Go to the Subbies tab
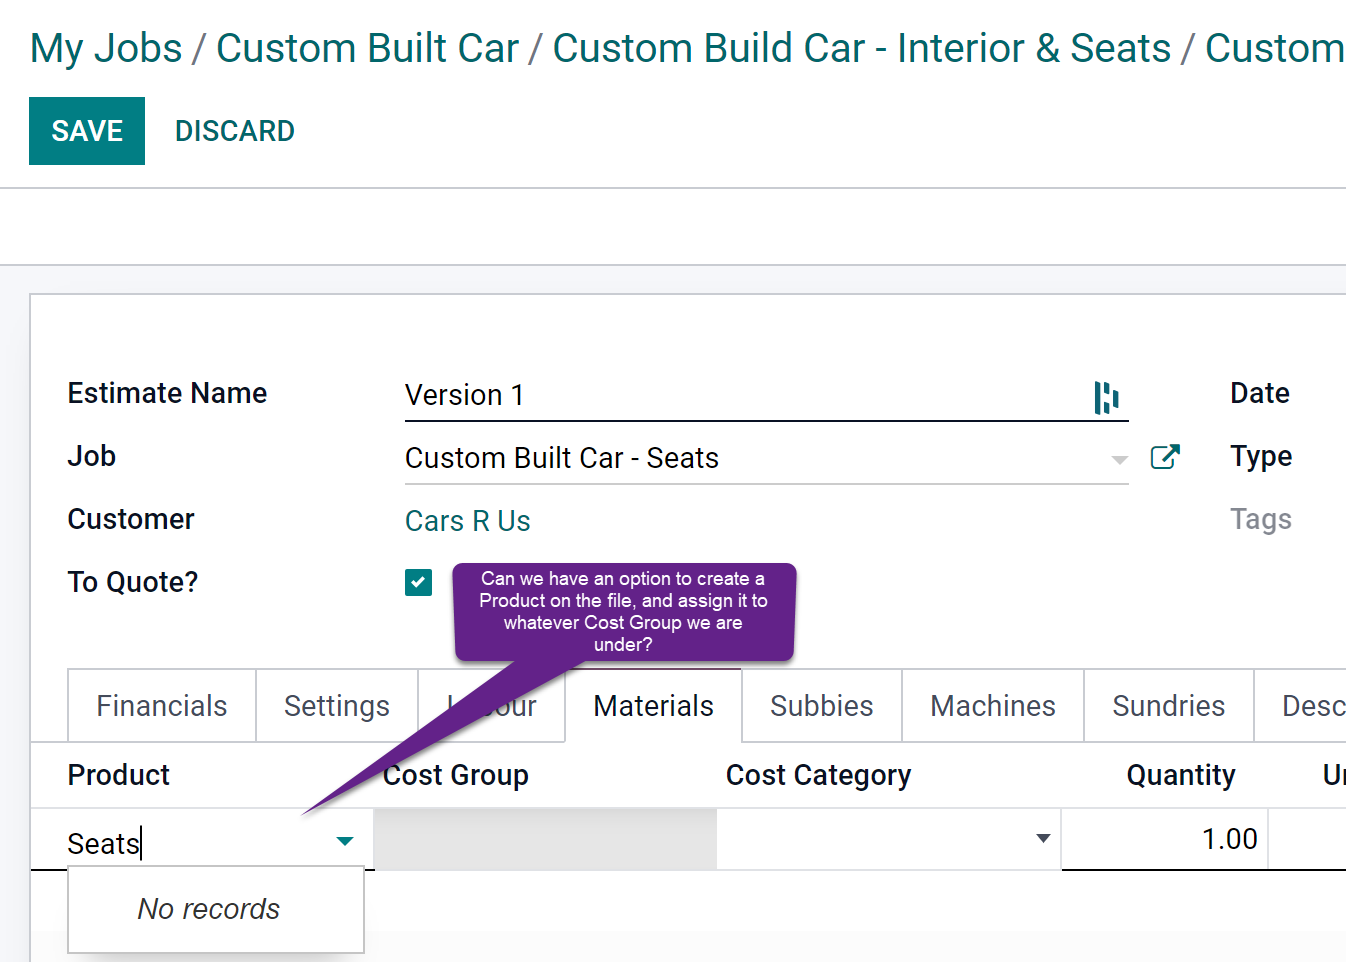The height and width of the screenshot is (962, 1346). point(821,706)
